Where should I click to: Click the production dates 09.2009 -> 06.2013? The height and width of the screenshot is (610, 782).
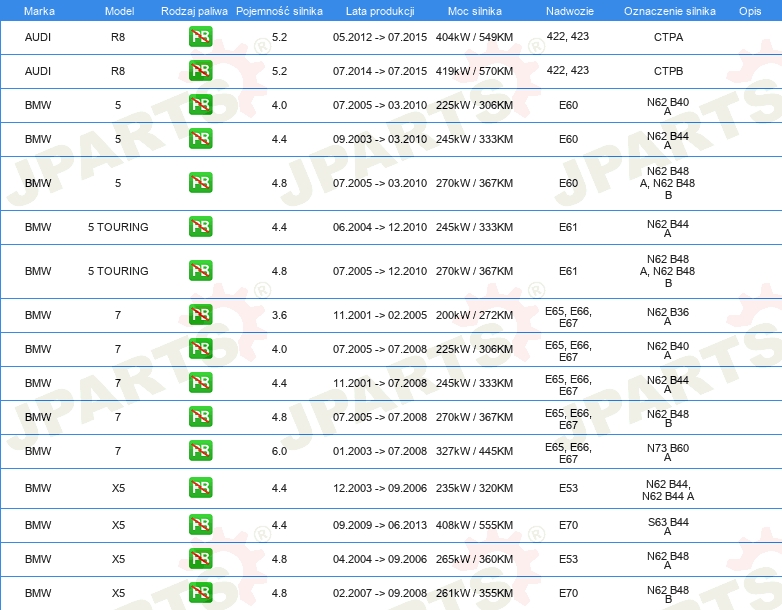(380, 525)
